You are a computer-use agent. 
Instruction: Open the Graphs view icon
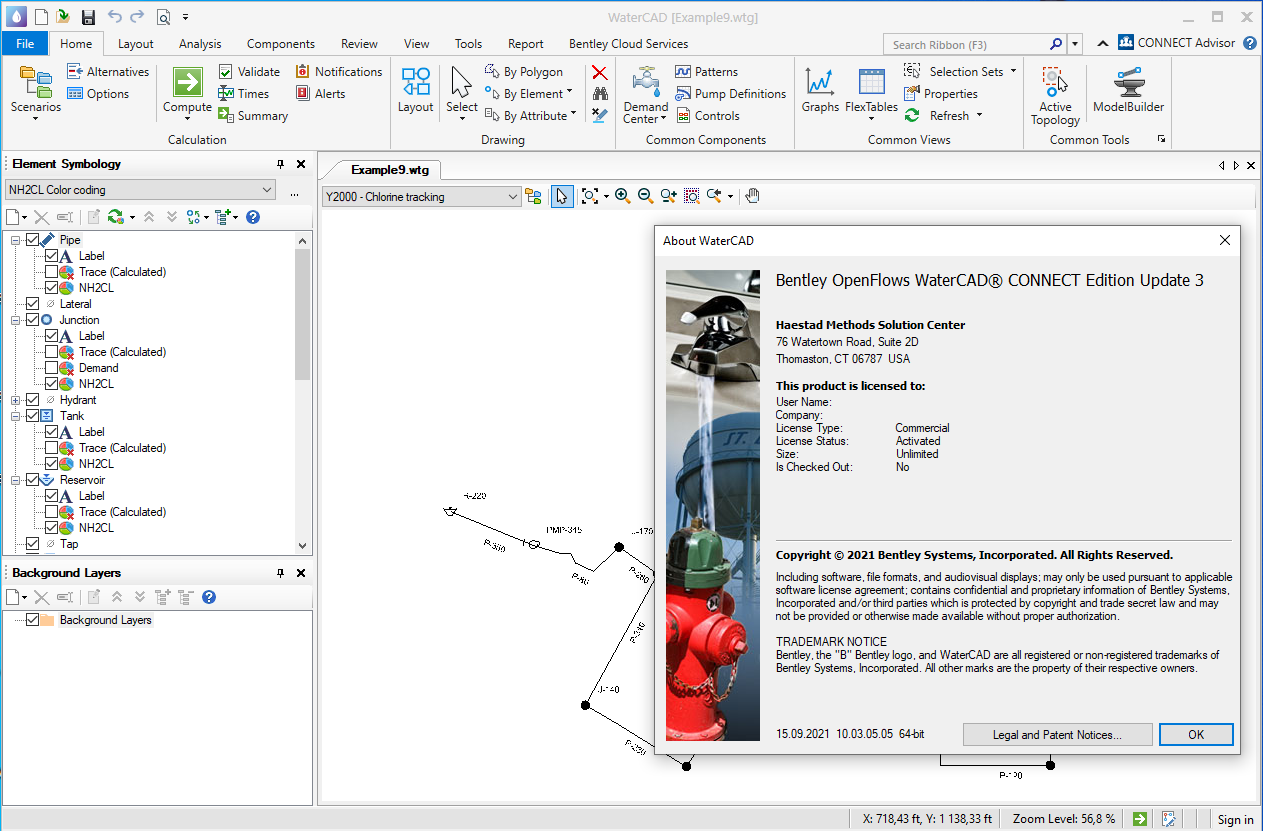[820, 82]
